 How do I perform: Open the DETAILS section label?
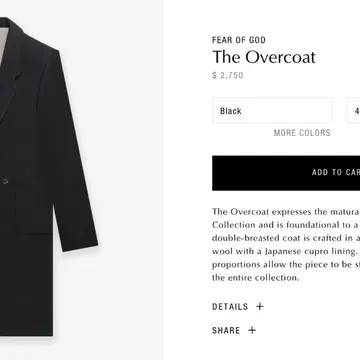coord(230,307)
